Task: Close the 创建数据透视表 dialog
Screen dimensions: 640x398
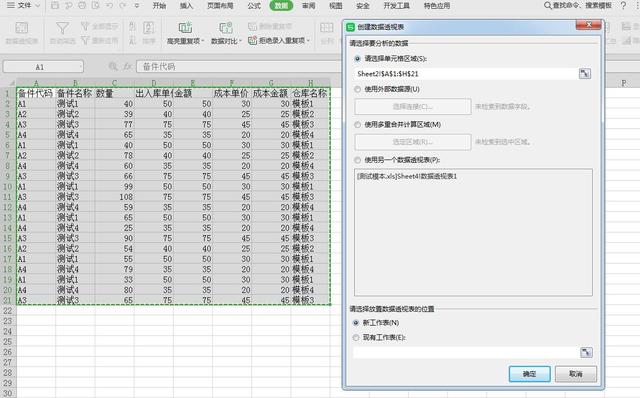Action: point(589,25)
